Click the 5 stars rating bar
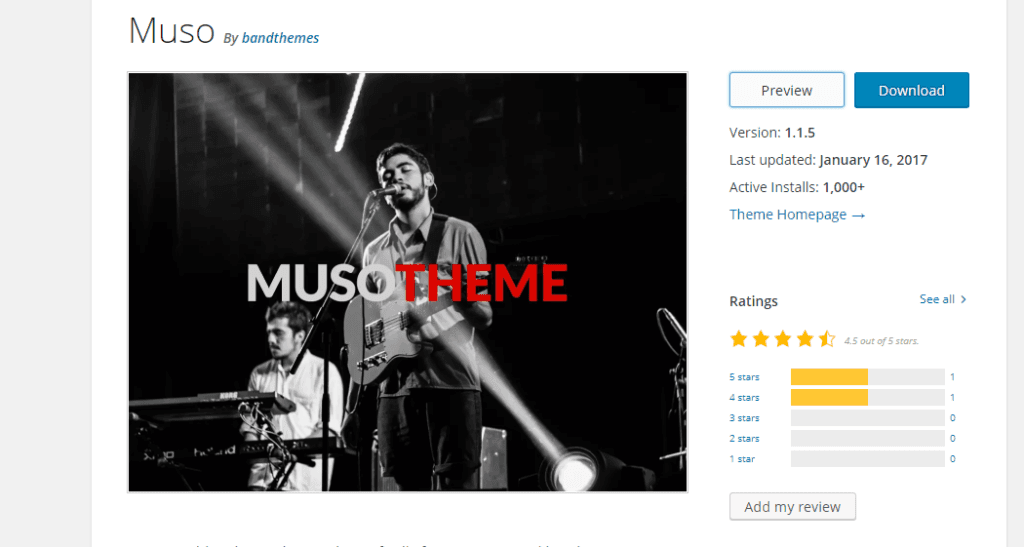The image size is (1024, 547). [x=867, y=377]
